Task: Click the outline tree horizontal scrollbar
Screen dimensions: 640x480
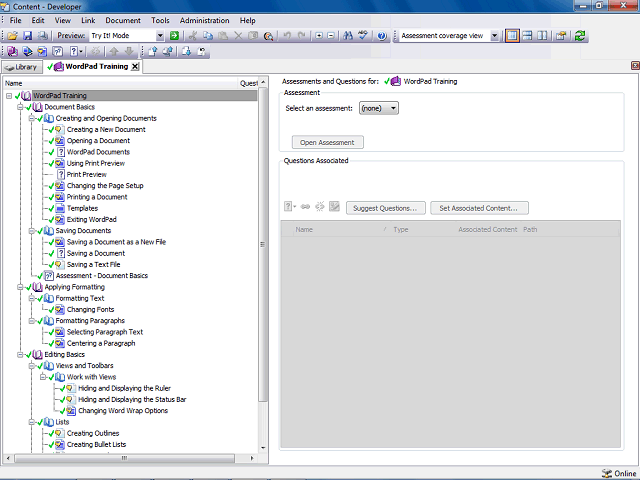Action: 124,458
